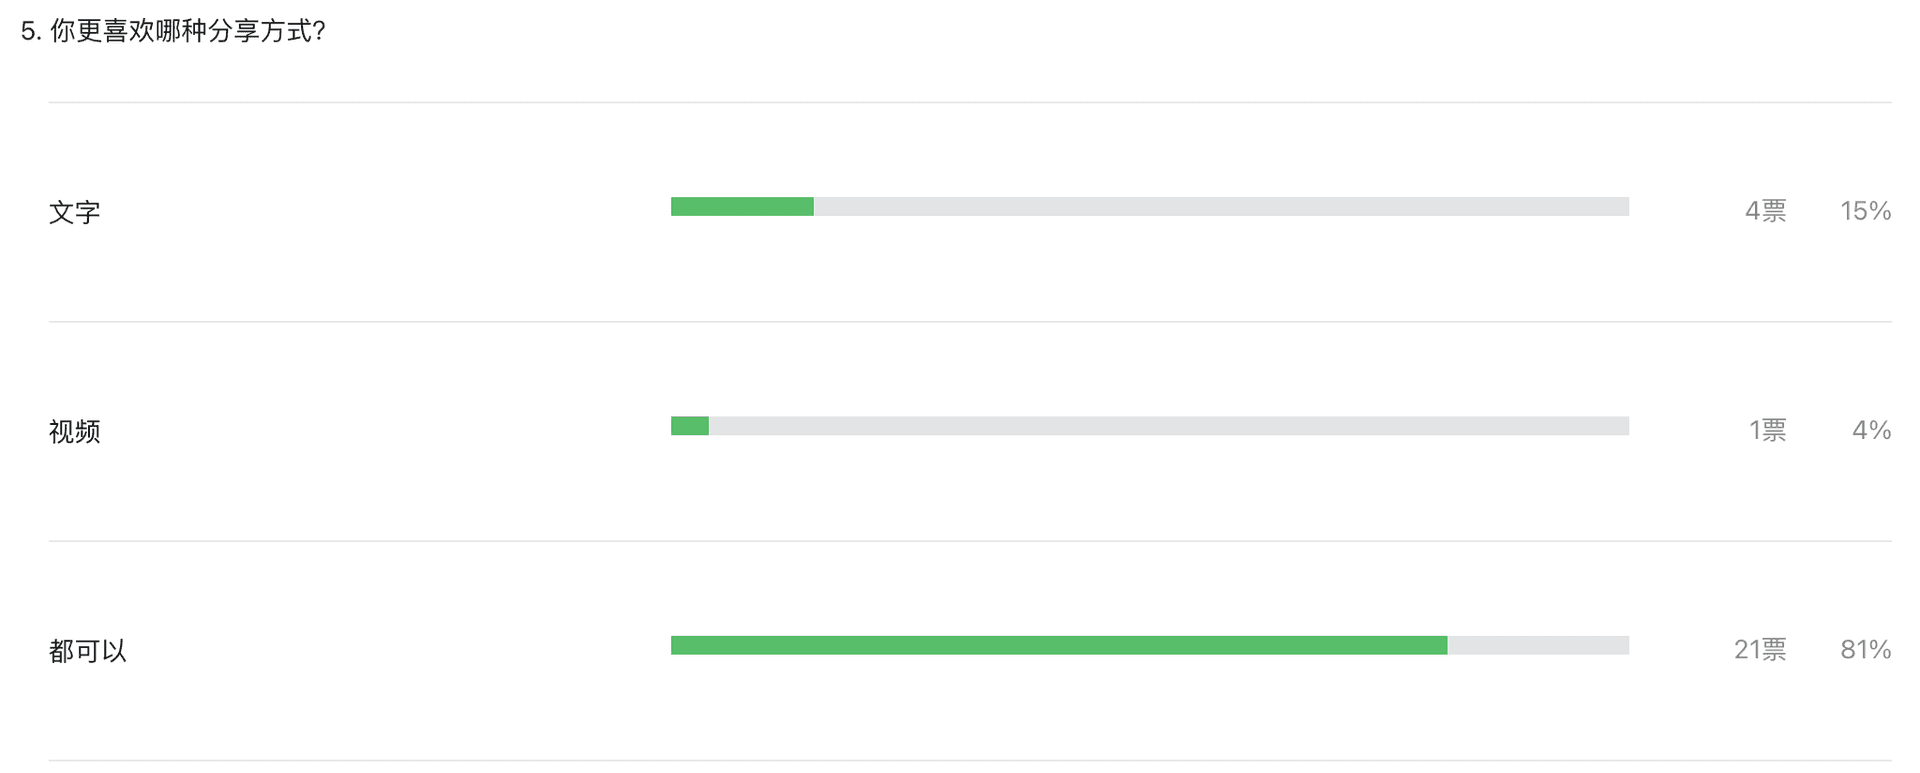Image resolution: width=1920 pixels, height=773 pixels.
Task: Click the 15% percentage label
Action: click(1865, 211)
